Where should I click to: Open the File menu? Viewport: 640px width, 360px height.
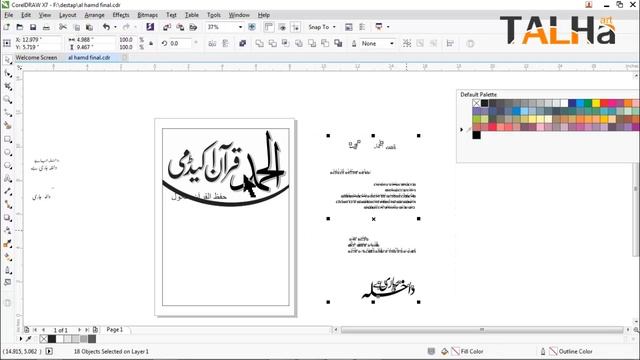(x=9, y=15)
